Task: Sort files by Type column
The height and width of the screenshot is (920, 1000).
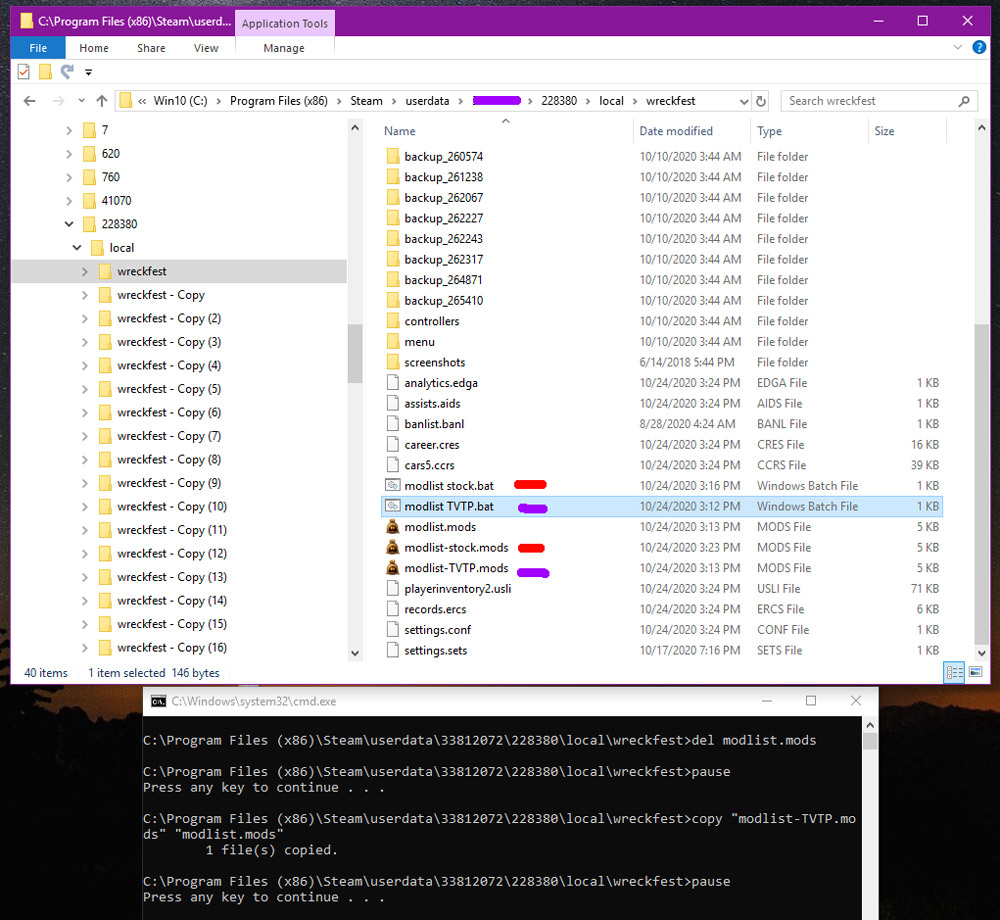Action: [x=769, y=131]
